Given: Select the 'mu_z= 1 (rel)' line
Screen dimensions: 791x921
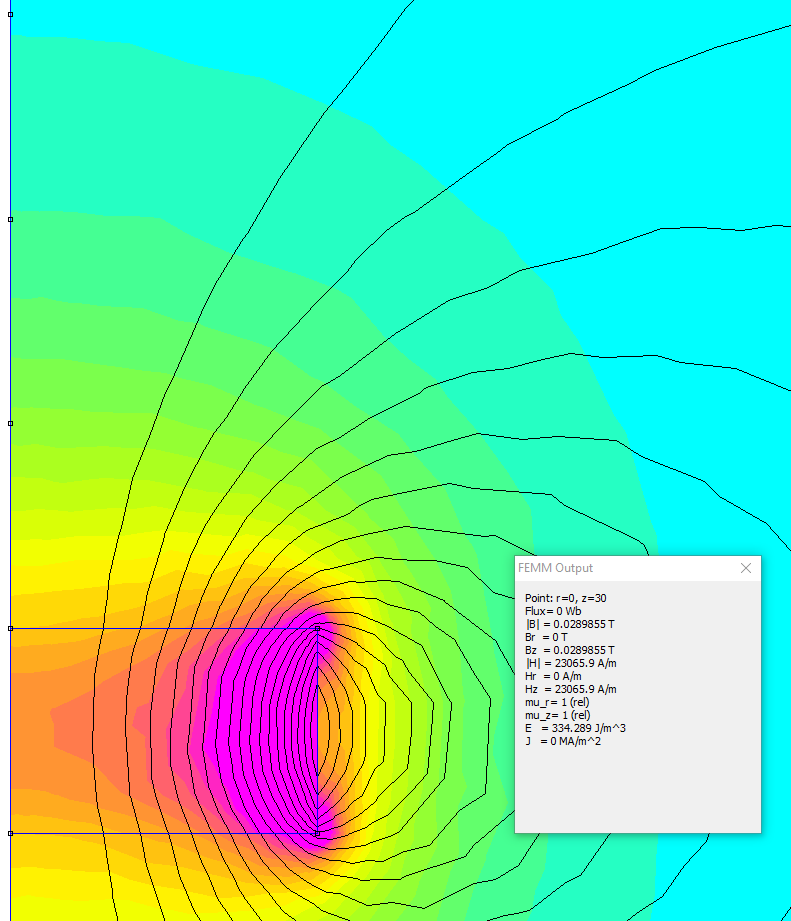Looking at the screenshot, I should 558,715.
